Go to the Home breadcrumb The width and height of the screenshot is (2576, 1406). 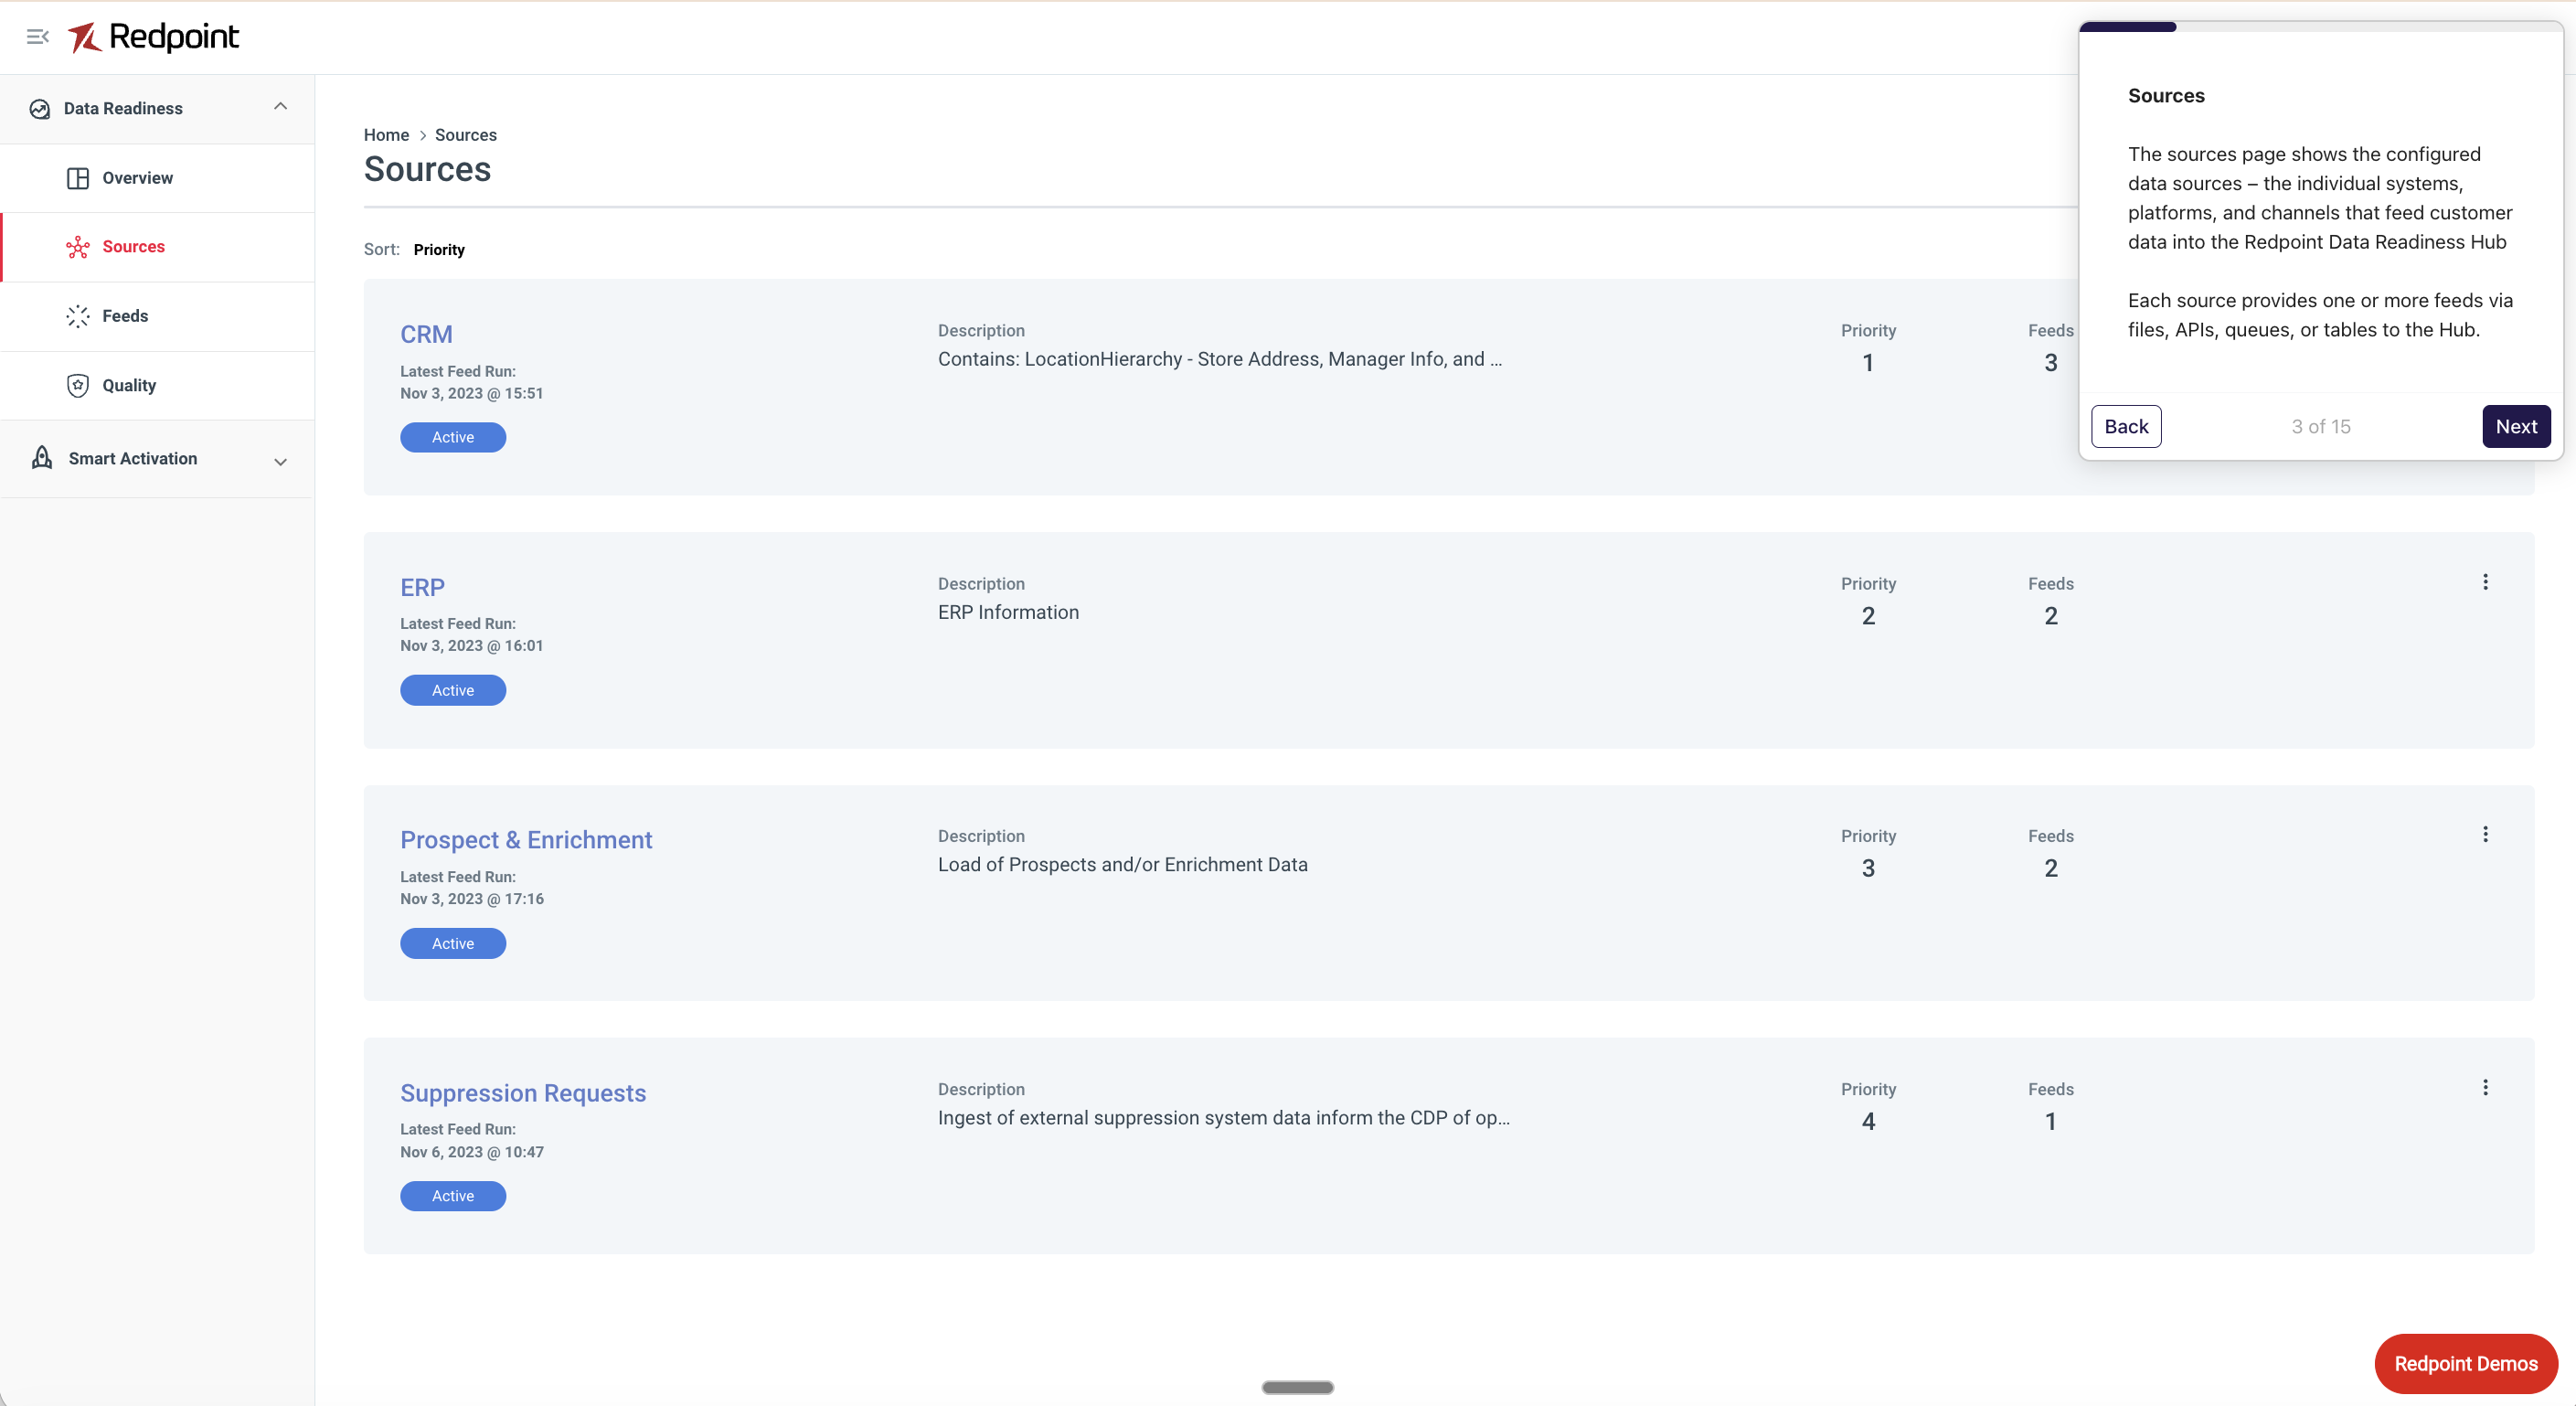click(386, 135)
